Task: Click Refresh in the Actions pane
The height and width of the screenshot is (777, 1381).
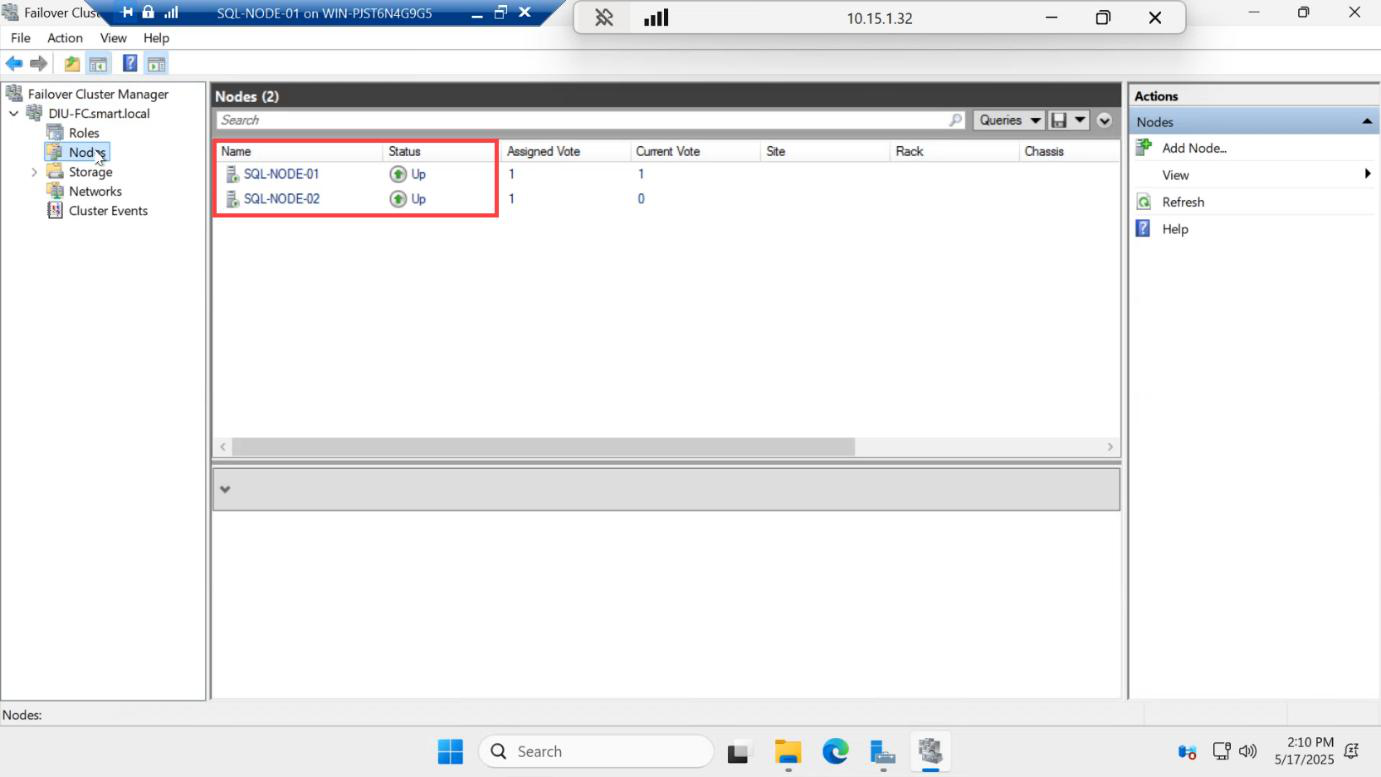Action: 1183,202
